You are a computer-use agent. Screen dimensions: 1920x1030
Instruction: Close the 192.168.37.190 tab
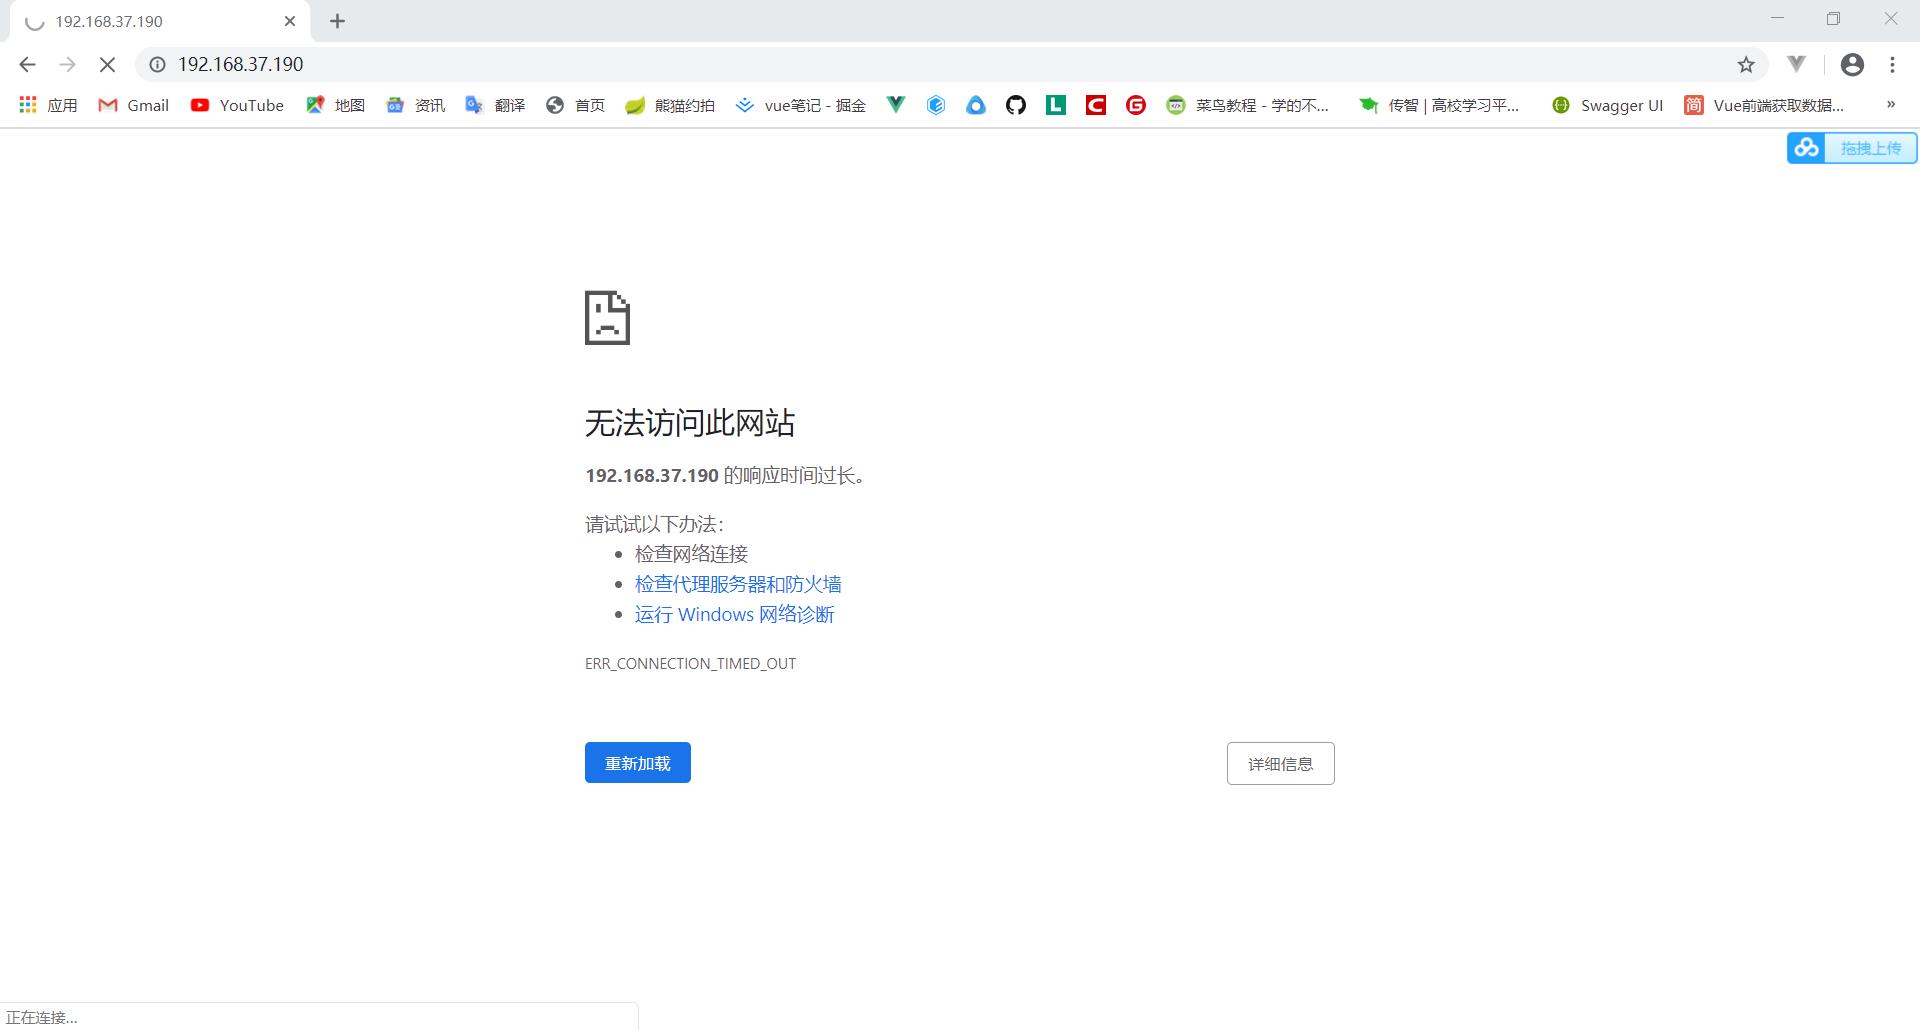tap(290, 21)
